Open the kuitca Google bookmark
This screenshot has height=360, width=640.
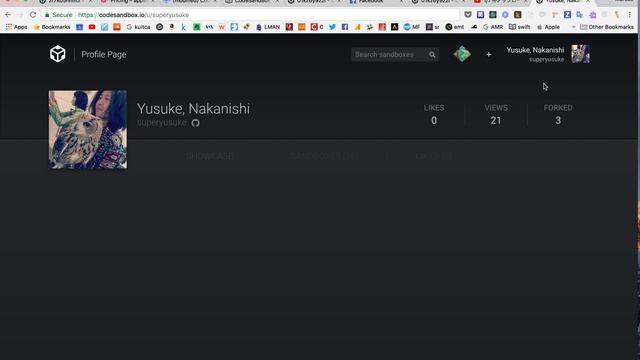click(x=138, y=27)
